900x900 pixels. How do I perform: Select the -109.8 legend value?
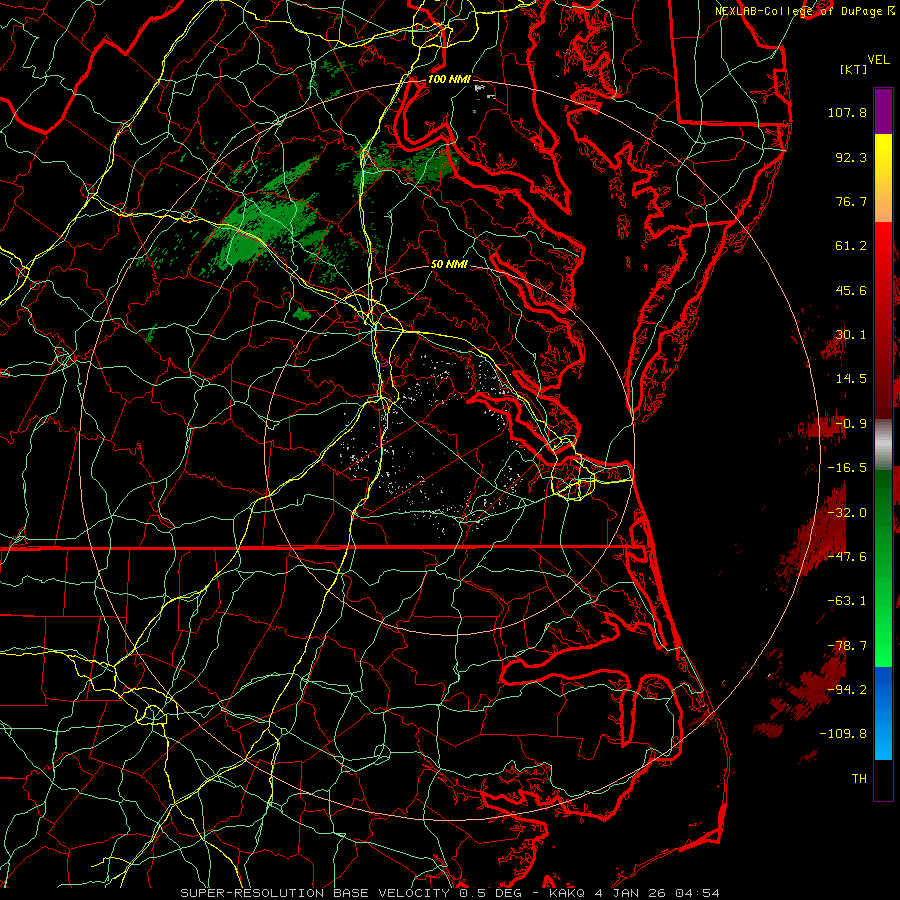pyautogui.click(x=843, y=734)
